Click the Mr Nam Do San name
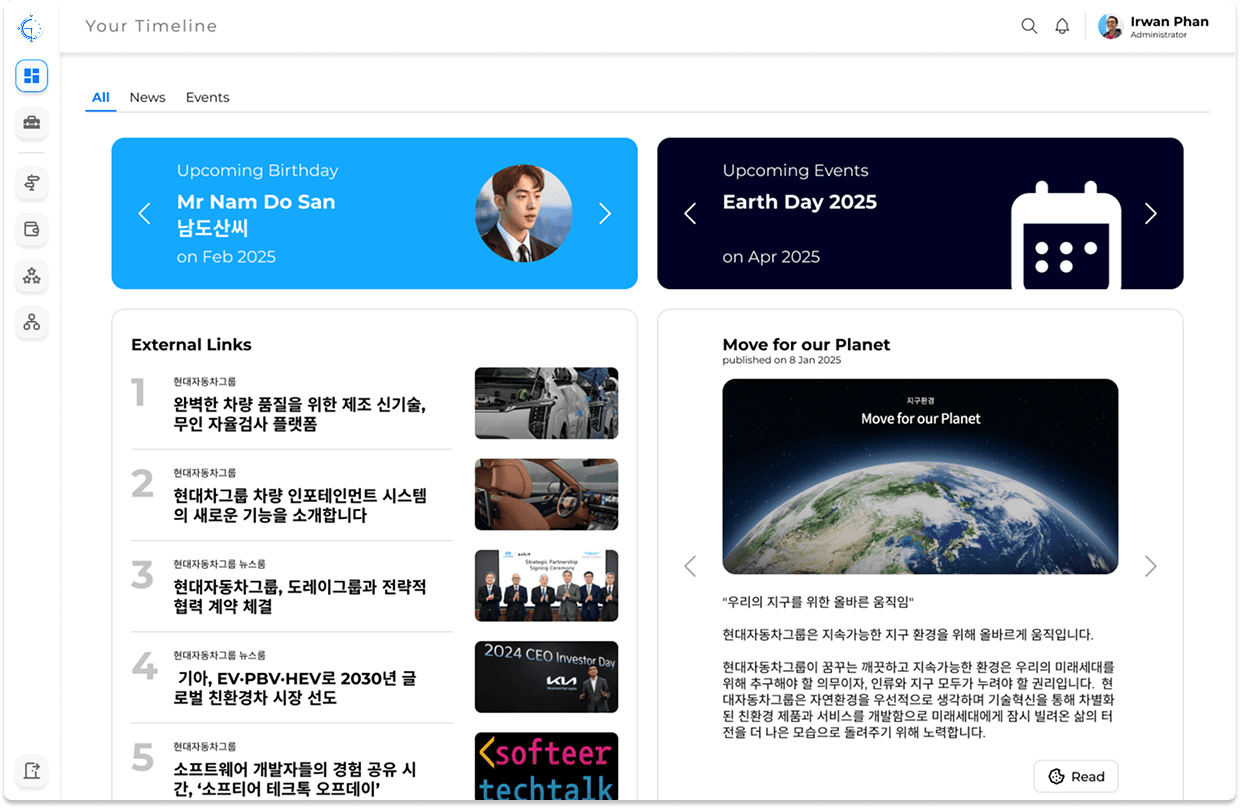The image size is (1240, 808). click(x=256, y=202)
